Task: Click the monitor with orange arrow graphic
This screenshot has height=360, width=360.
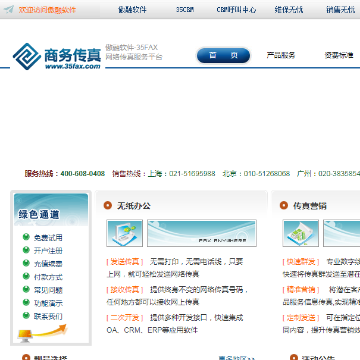Action: (42, 333)
